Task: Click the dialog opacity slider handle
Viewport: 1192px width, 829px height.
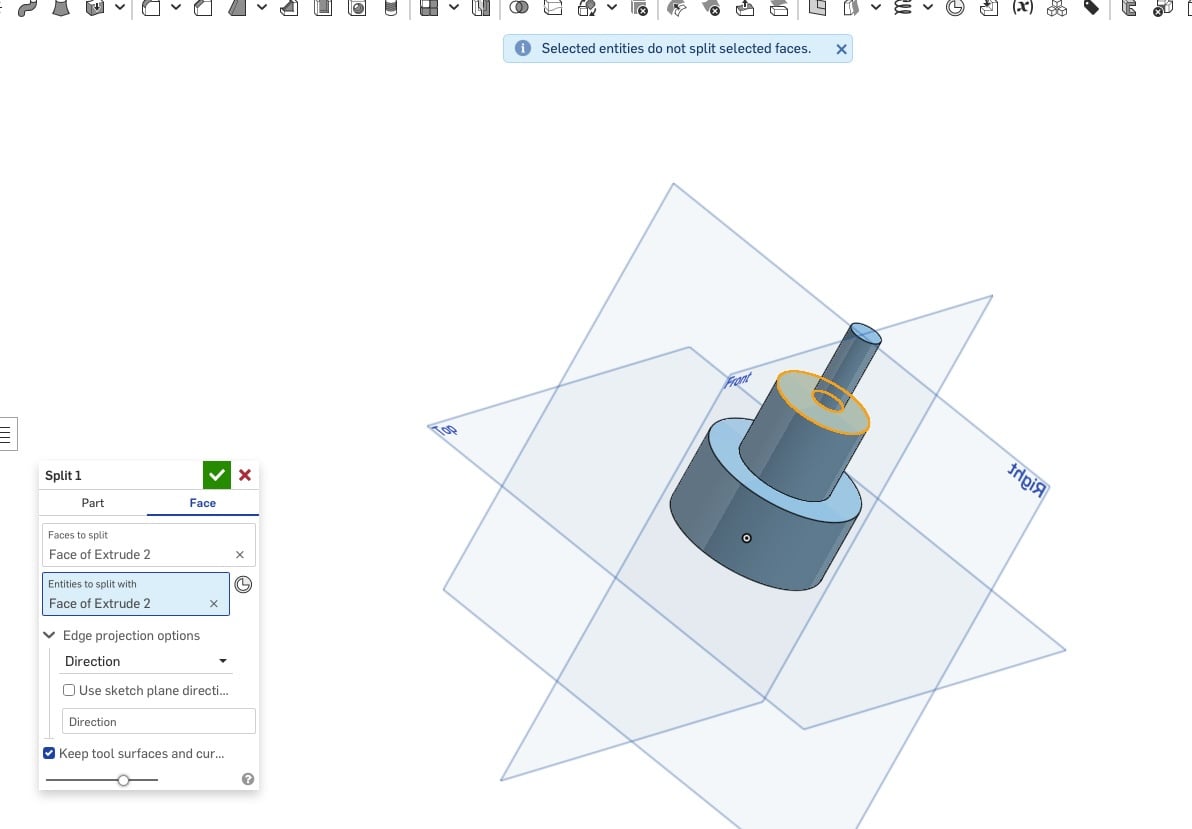Action: [x=123, y=780]
